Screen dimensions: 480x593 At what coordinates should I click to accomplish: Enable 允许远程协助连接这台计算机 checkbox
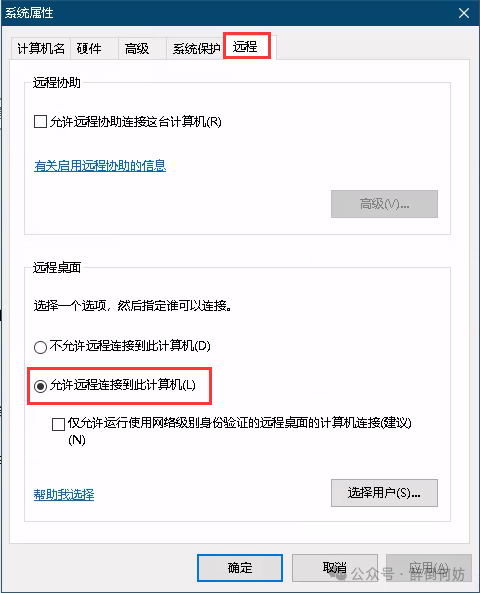40,122
